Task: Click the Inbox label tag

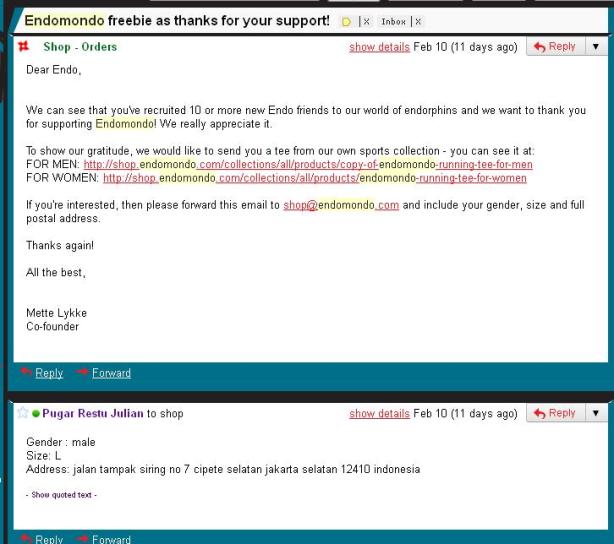Action: (393, 22)
